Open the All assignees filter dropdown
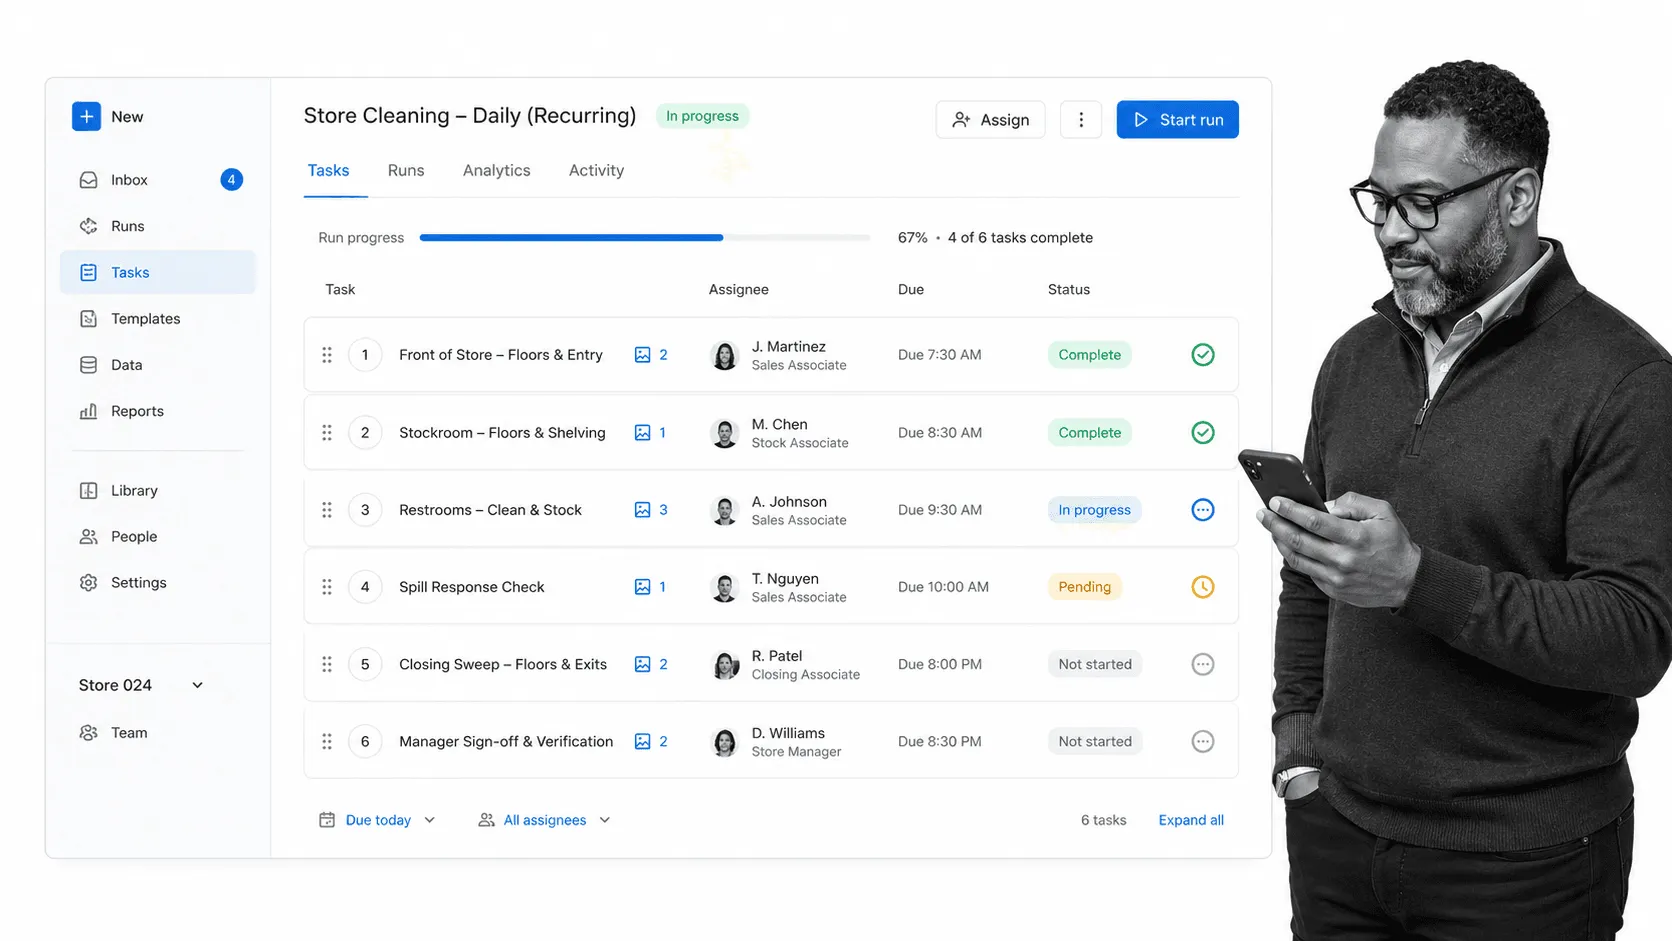 tap(544, 820)
